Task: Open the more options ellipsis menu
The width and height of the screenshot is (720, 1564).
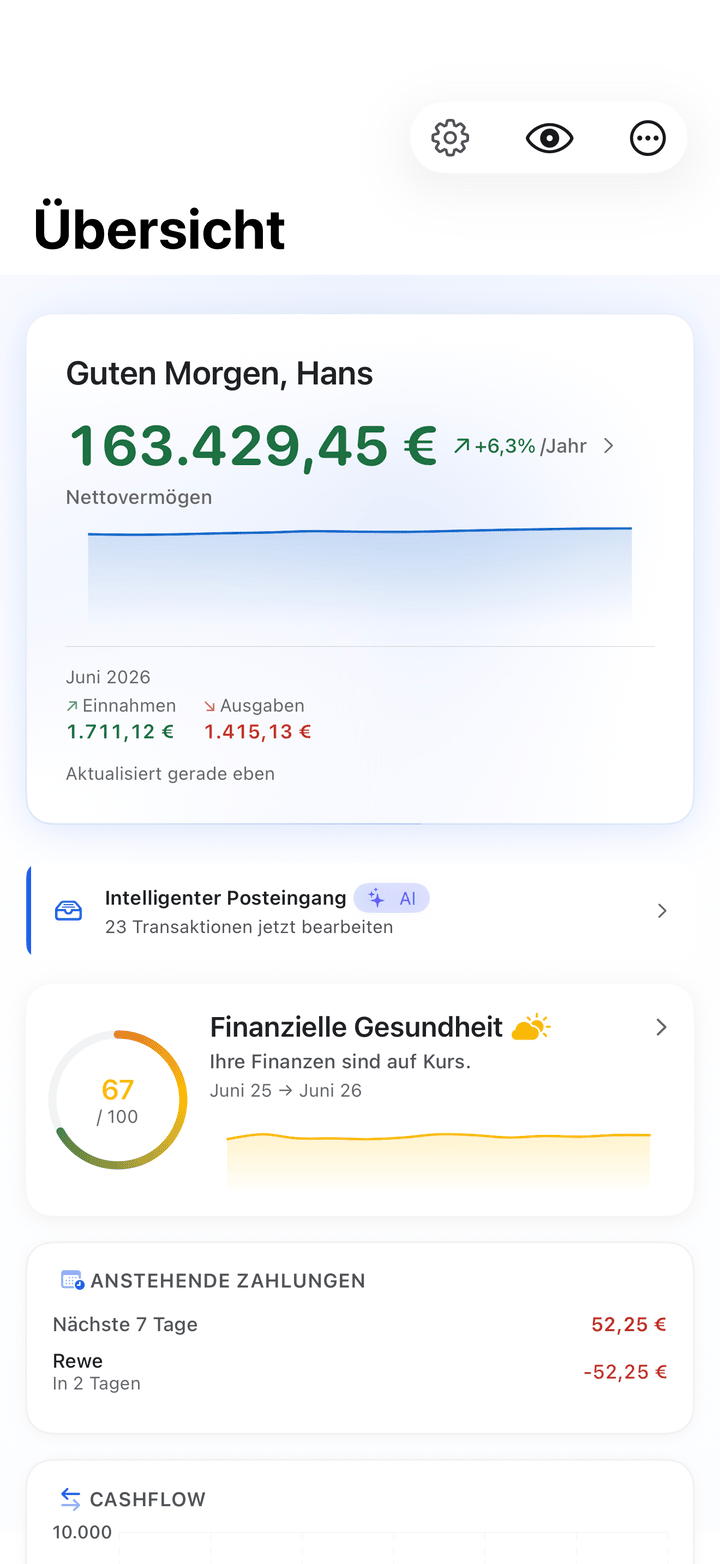Action: tap(648, 138)
